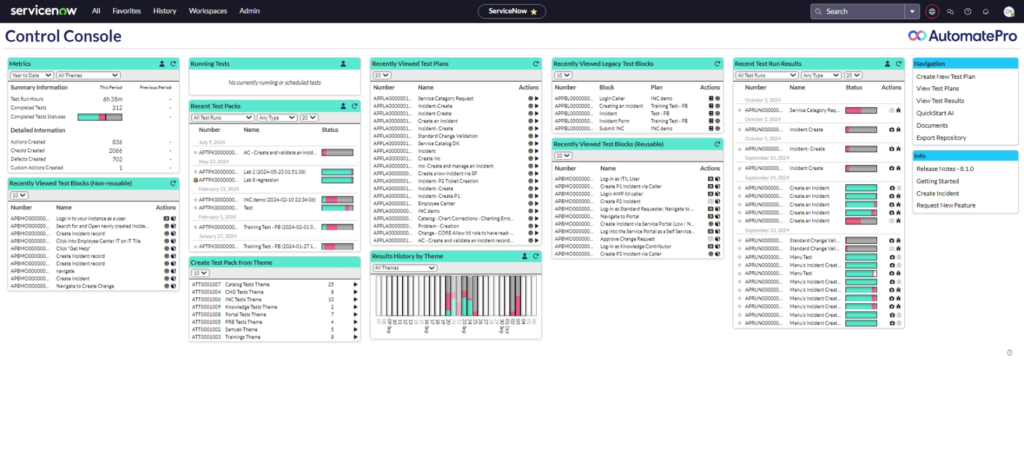
Task: Refresh Recently Viewed Test Plans panel
Action: click(536, 64)
